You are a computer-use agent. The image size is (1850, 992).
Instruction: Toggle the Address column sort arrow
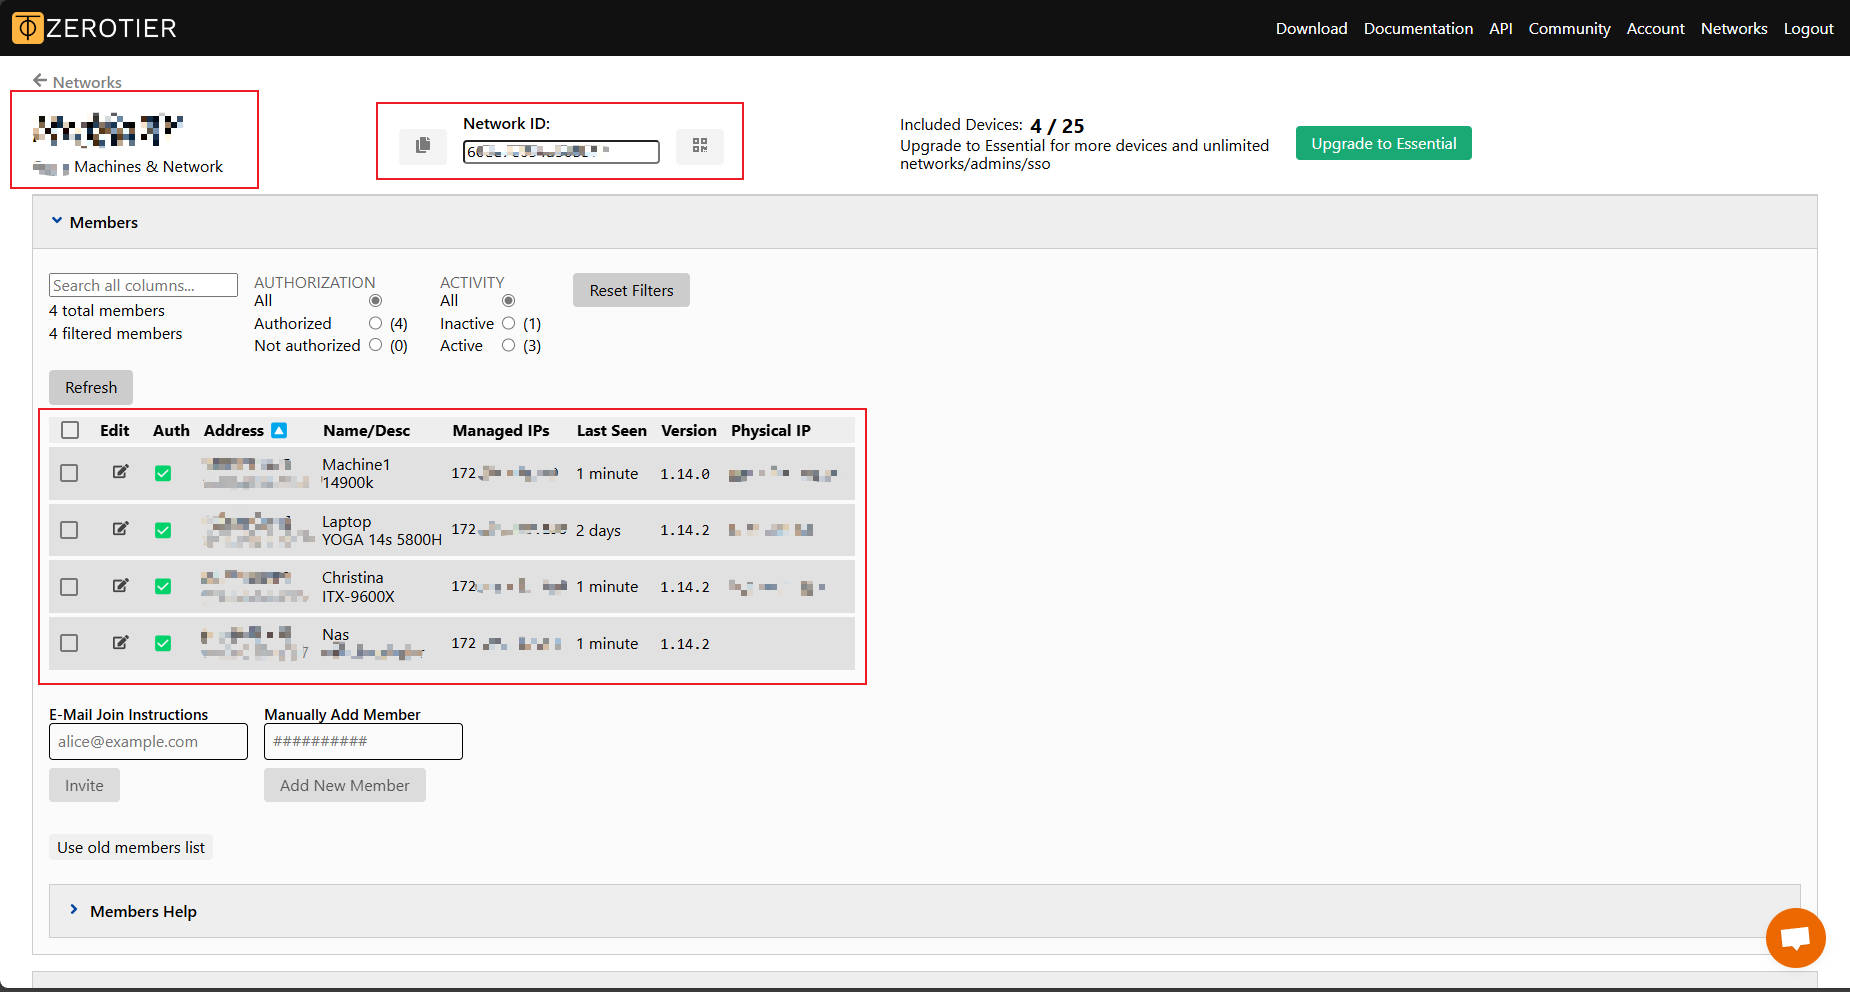[x=279, y=429]
